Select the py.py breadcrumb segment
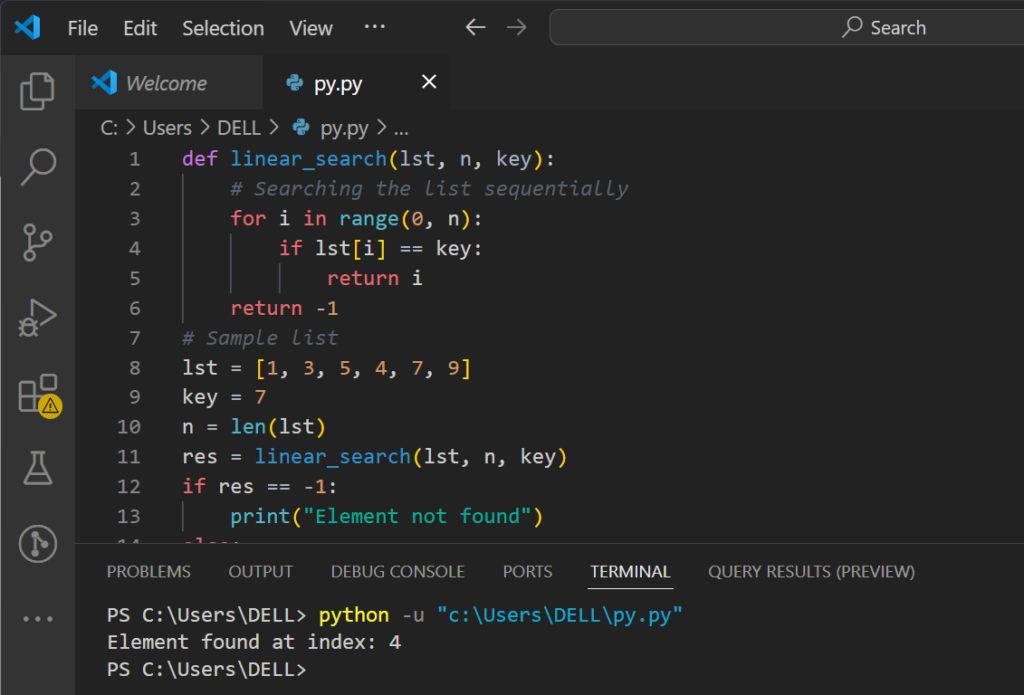 coord(344,129)
